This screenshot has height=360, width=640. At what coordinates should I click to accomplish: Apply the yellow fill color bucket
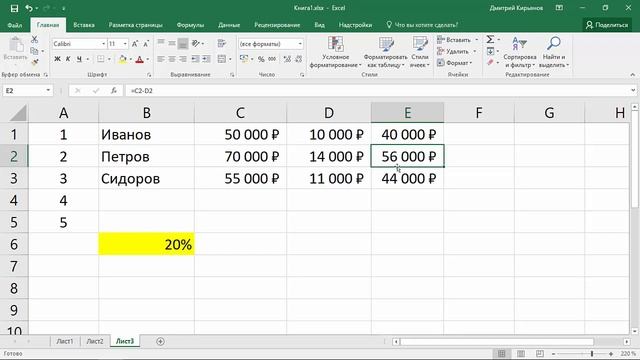pos(122,59)
